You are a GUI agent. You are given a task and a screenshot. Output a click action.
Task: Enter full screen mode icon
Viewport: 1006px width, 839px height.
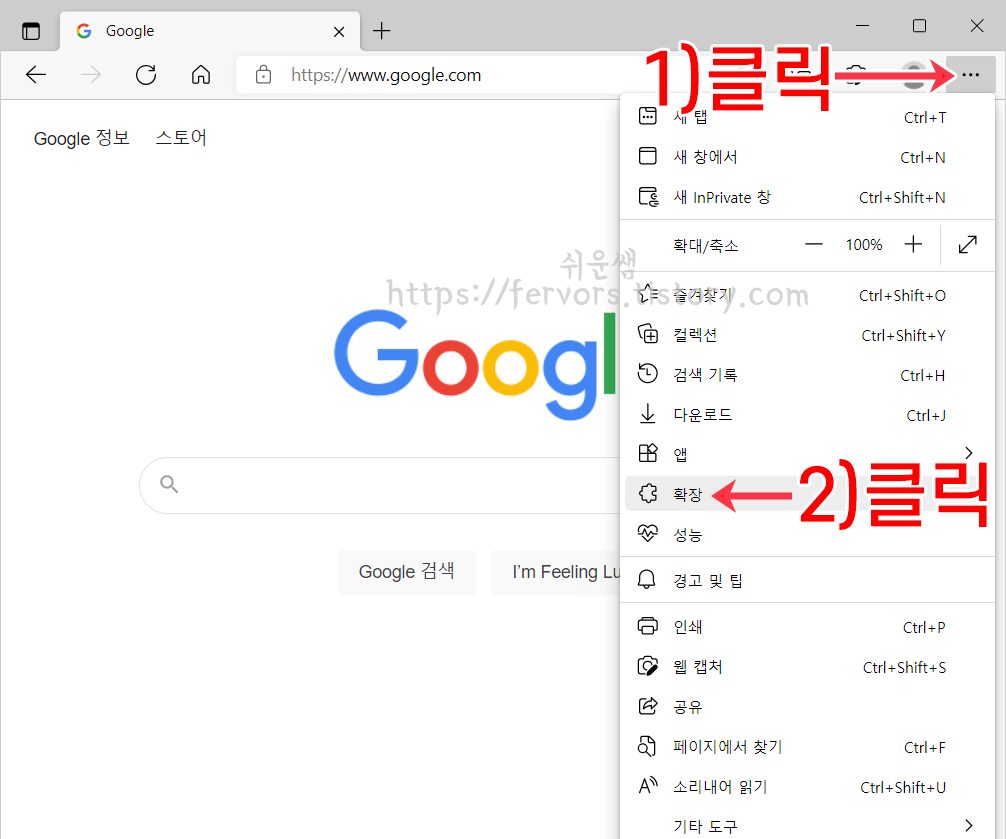click(967, 244)
